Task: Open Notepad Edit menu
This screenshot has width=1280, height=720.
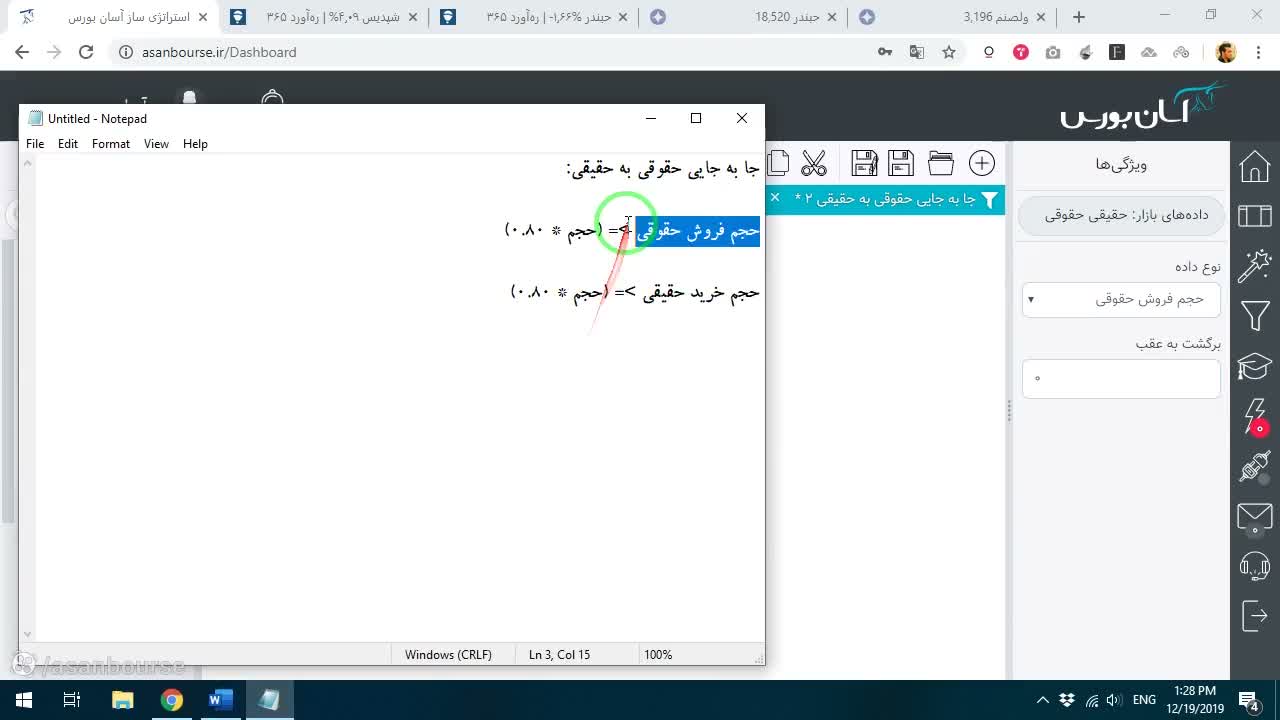Action: (68, 144)
